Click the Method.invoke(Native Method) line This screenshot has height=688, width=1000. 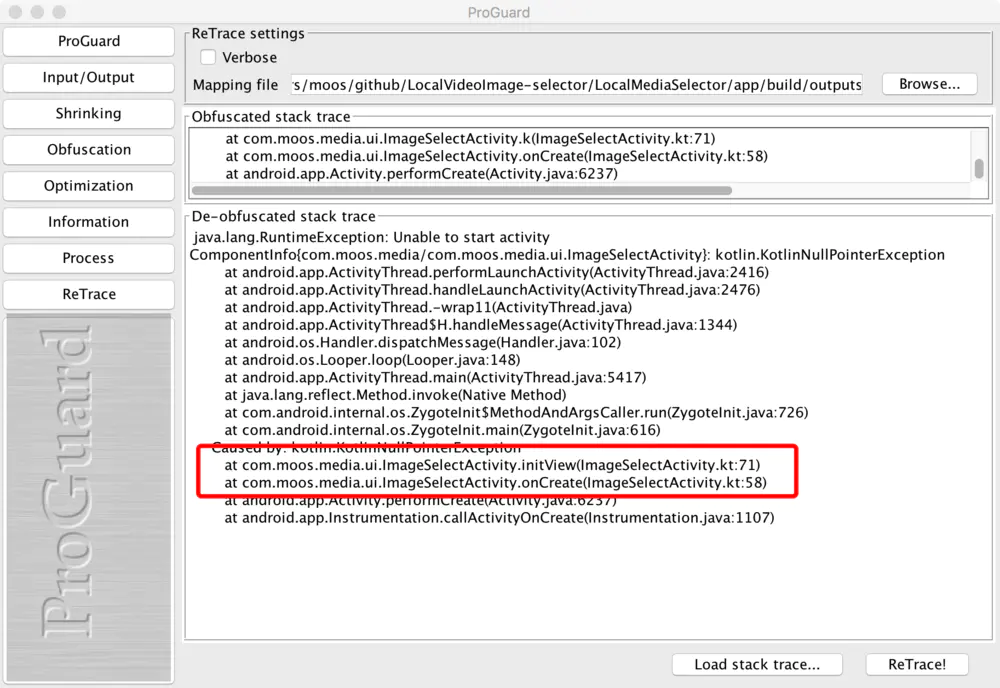point(395,395)
